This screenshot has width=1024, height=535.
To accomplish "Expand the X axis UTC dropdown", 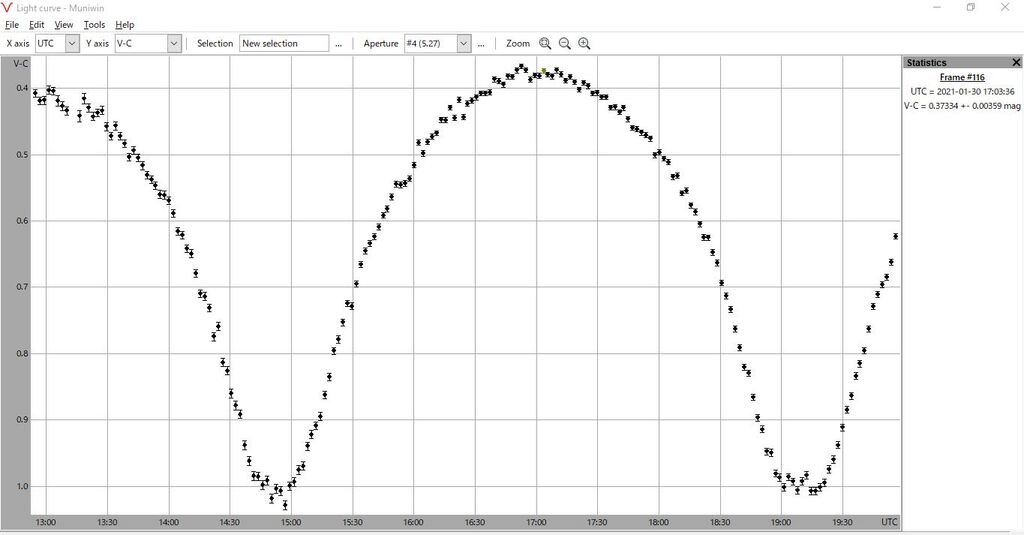I will tap(72, 44).
